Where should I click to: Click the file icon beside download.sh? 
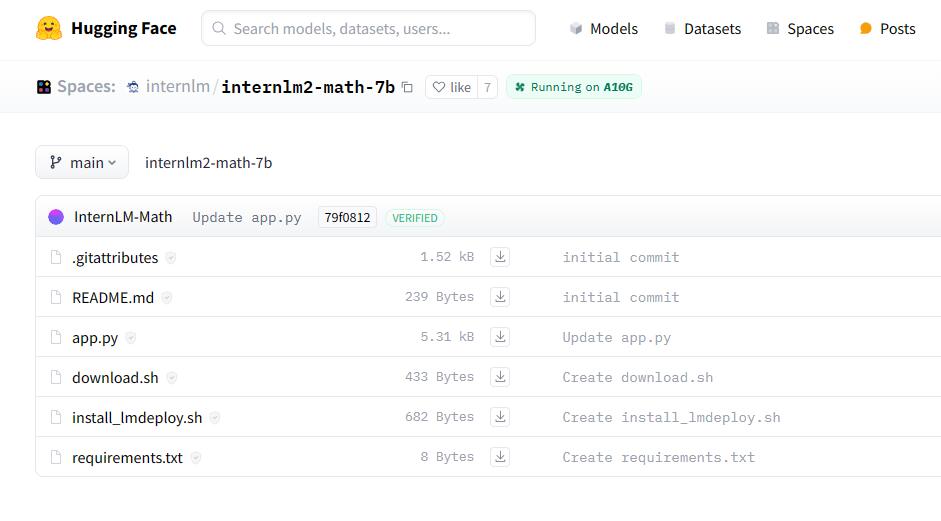[56, 377]
